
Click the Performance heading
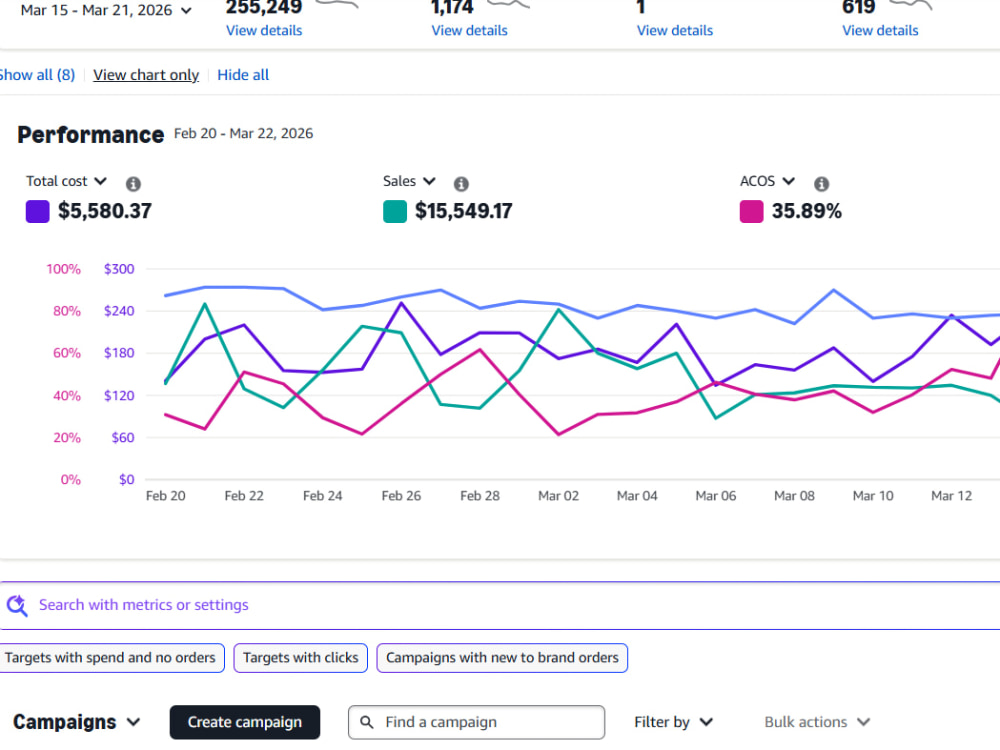pos(91,135)
